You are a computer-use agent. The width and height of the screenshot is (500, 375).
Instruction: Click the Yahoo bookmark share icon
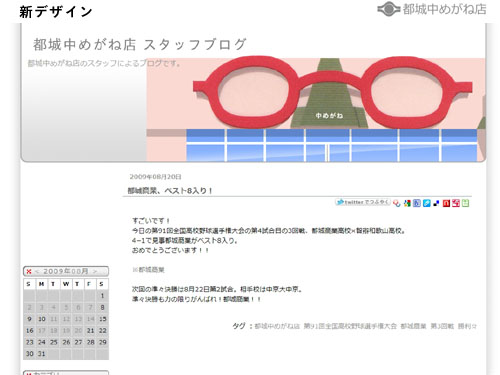coord(397,203)
